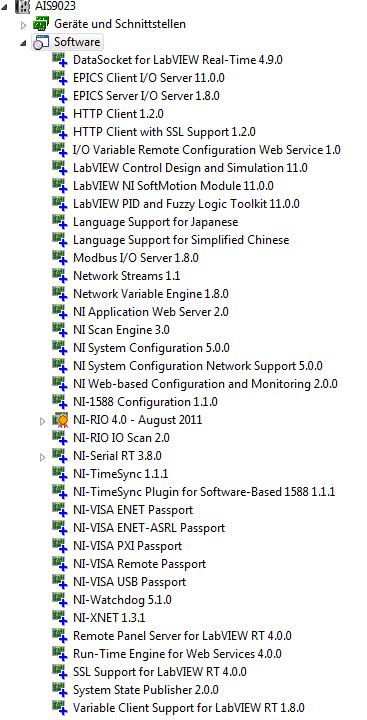
Task: Select NI System Configuration Network Support 5.0.0
Action: click(198, 366)
